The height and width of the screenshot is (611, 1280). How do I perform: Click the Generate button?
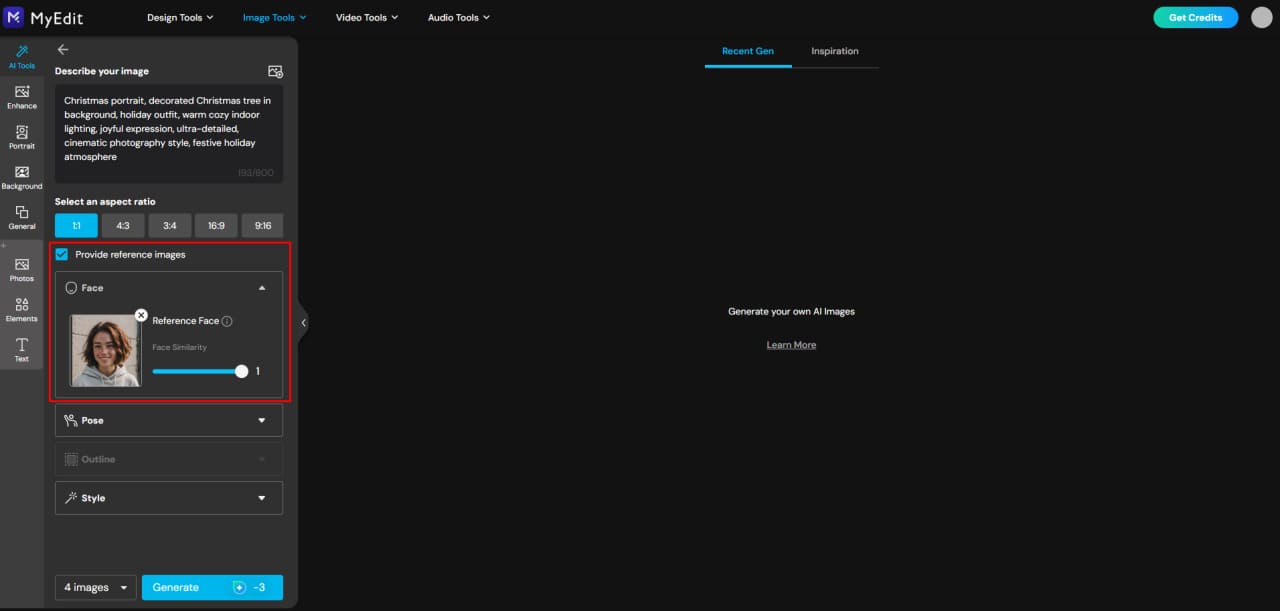(212, 587)
